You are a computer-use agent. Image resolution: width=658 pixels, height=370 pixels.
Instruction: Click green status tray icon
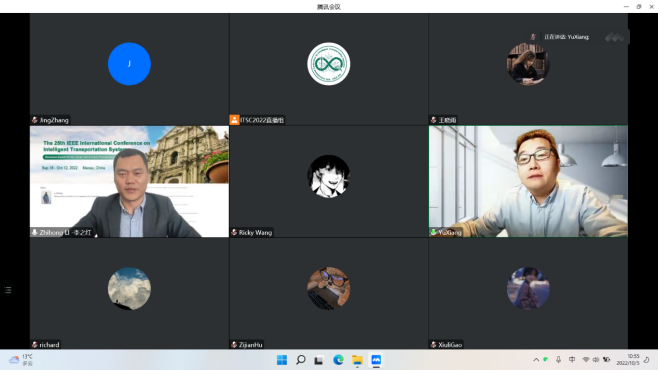pos(546,360)
